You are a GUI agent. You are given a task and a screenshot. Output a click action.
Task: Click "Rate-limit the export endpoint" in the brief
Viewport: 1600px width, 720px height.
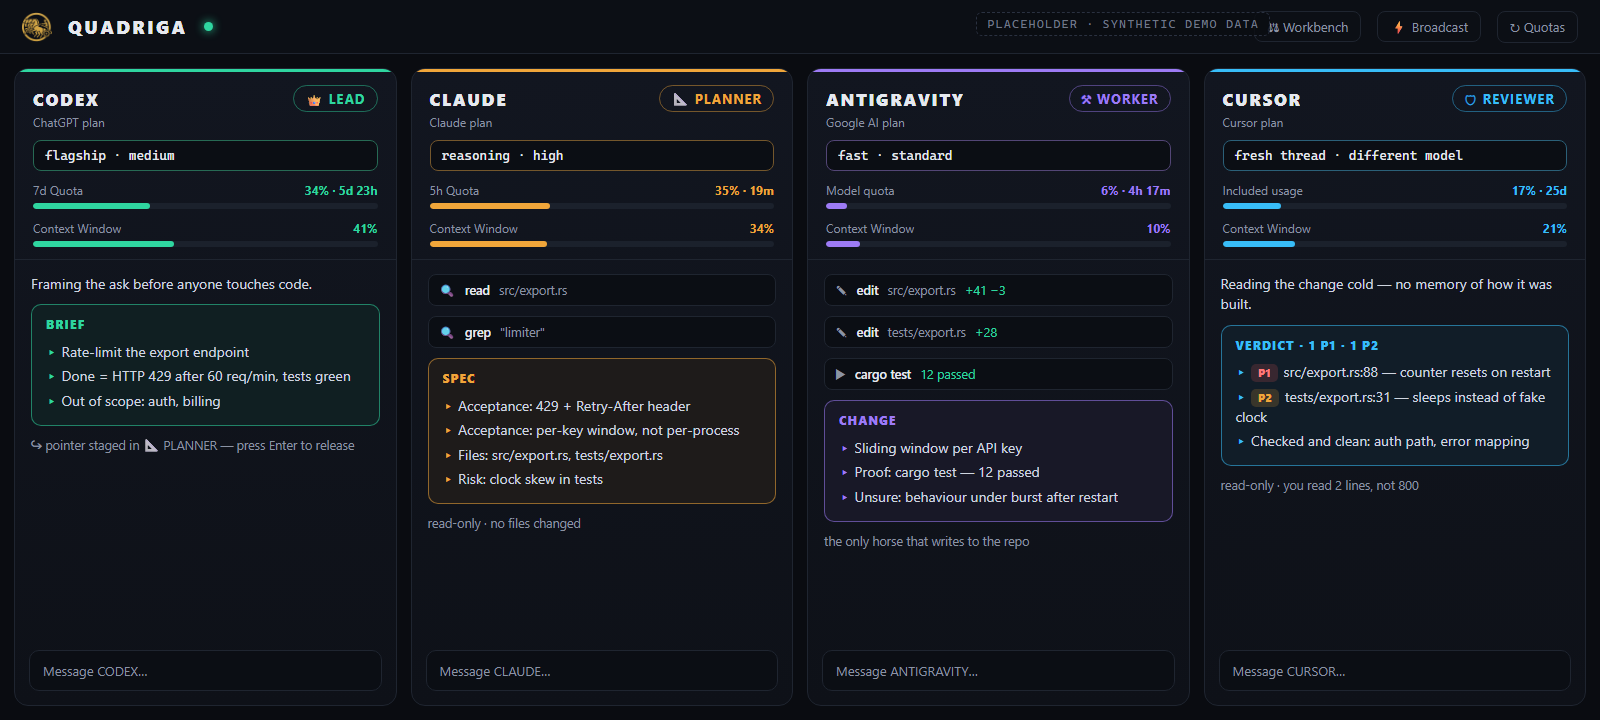[155, 353]
